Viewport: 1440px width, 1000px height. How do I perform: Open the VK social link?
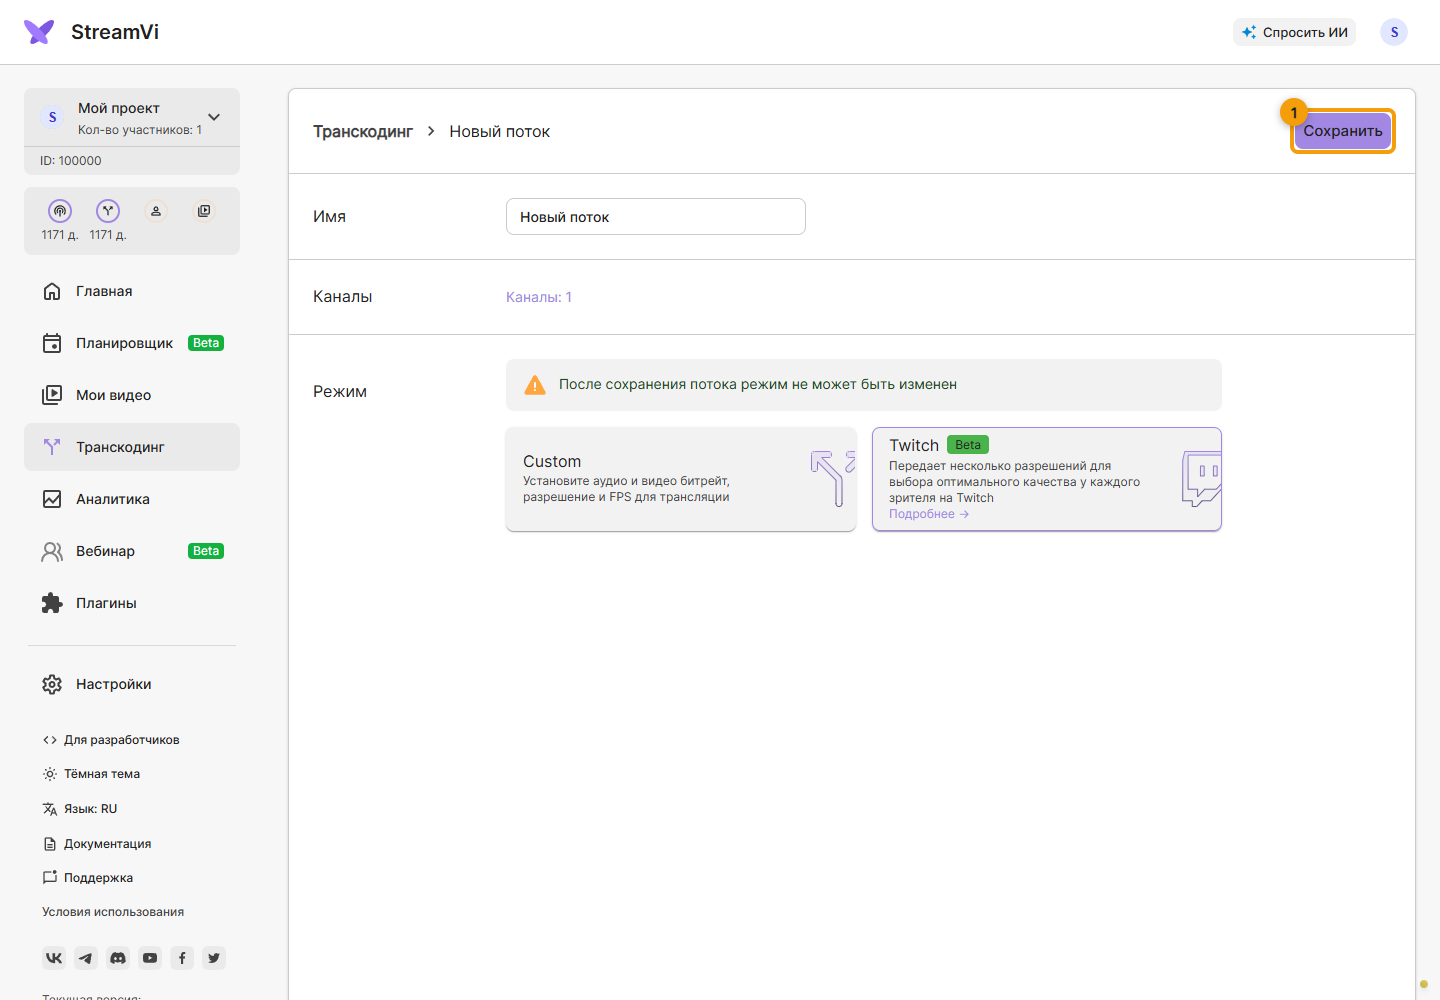point(54,958)
